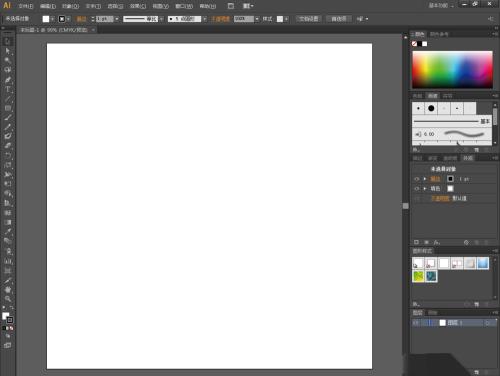The height and width of the screenshot is (376, 500).
Task: Select the large round brush in Brushes panel
Action: pos(431,108)
